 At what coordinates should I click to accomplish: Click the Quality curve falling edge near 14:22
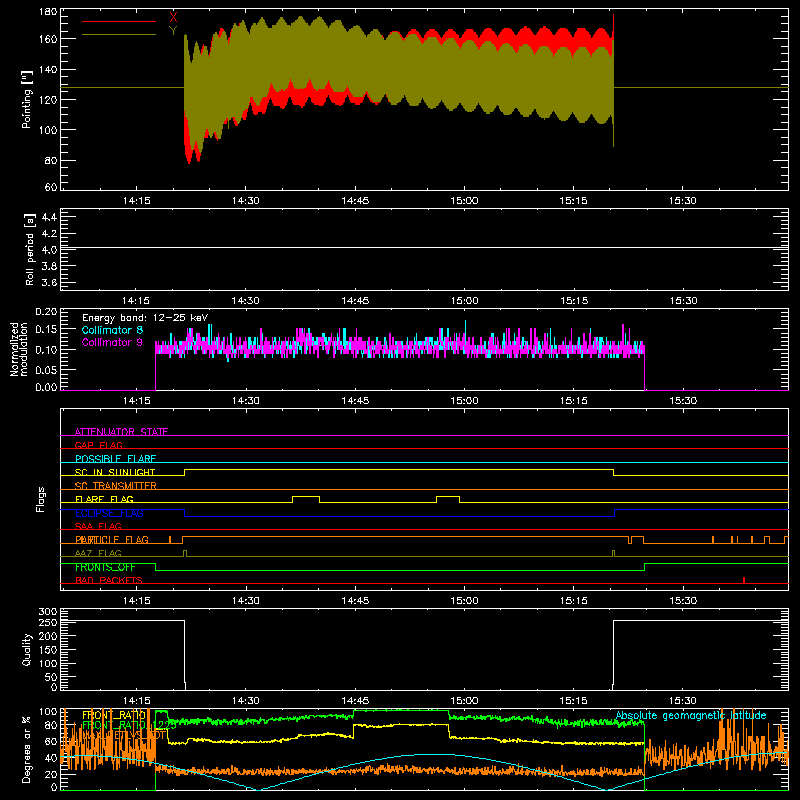(x=185, y=653)
